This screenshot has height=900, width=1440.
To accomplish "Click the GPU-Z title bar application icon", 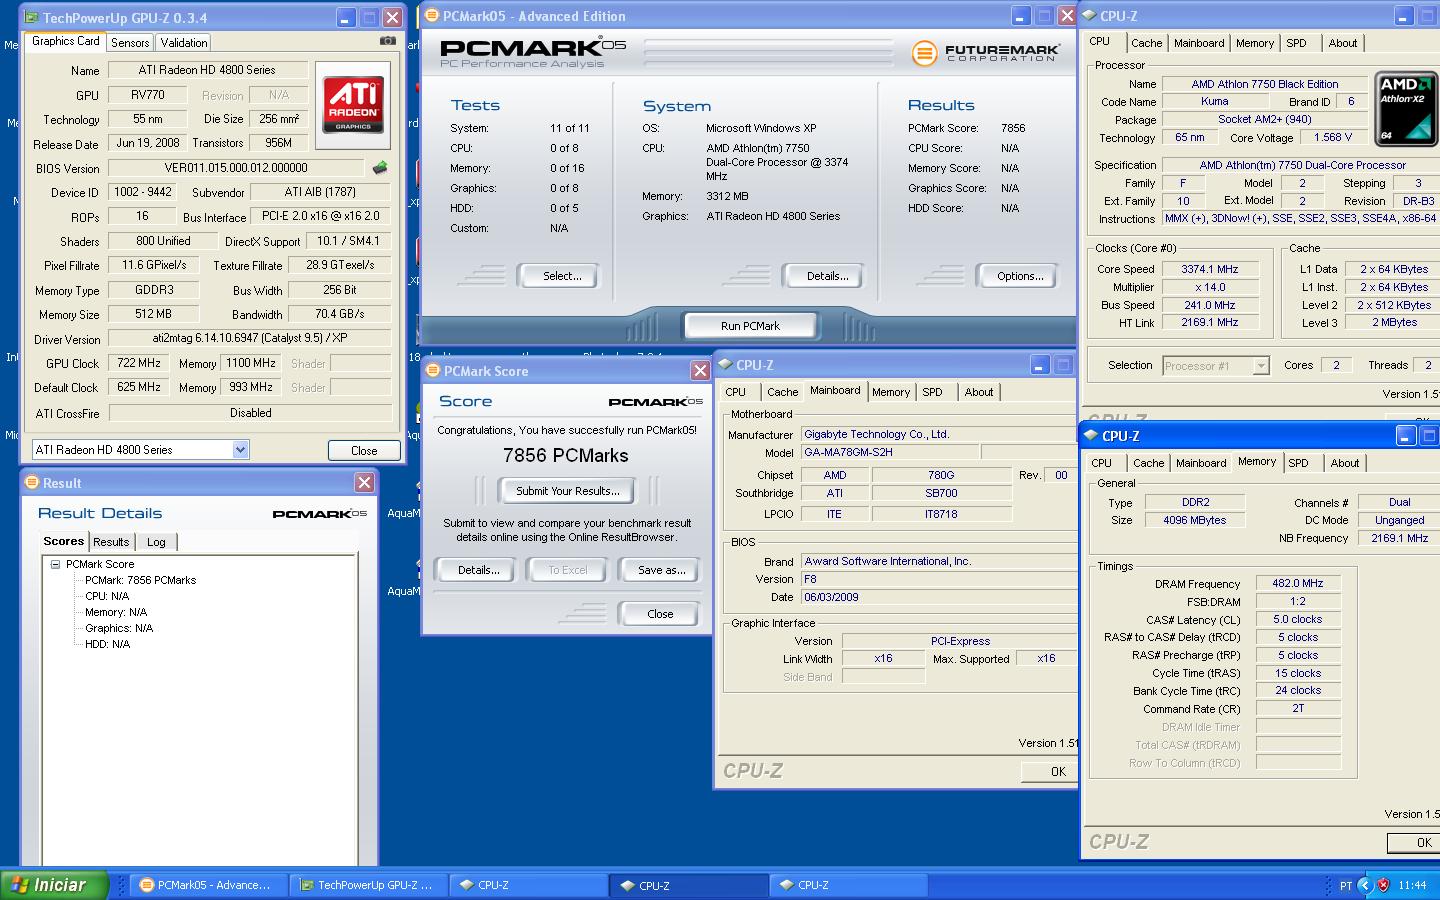I will tap(31, 17).
